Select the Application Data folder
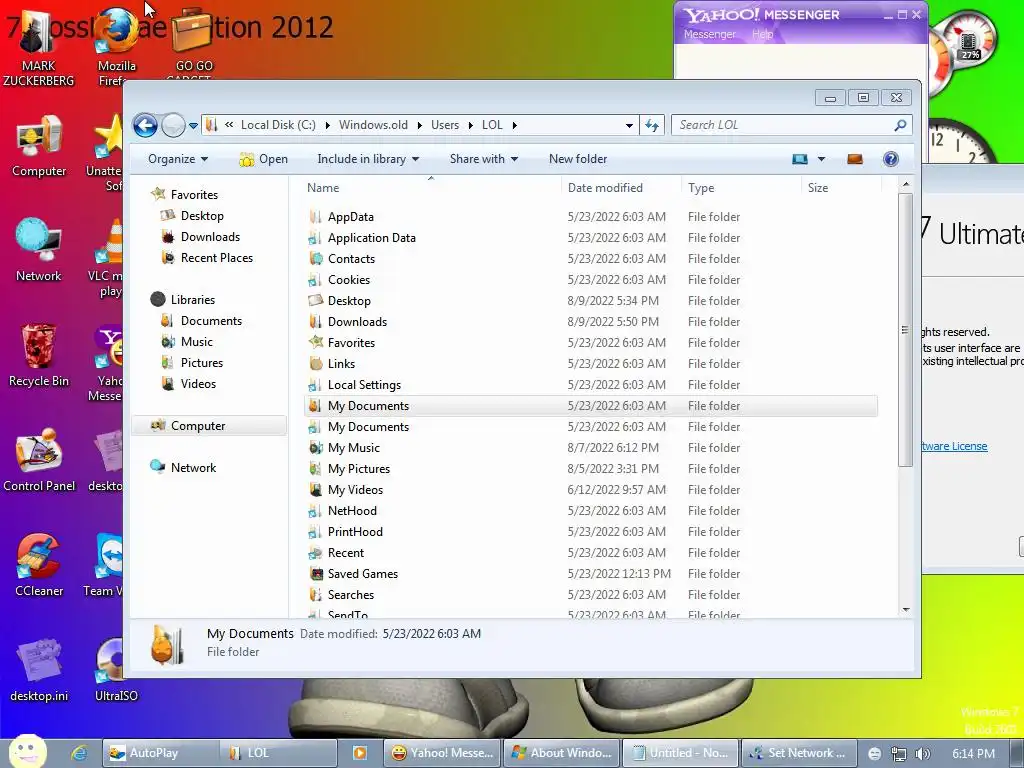1024x768 pixels. pos(372,238)
